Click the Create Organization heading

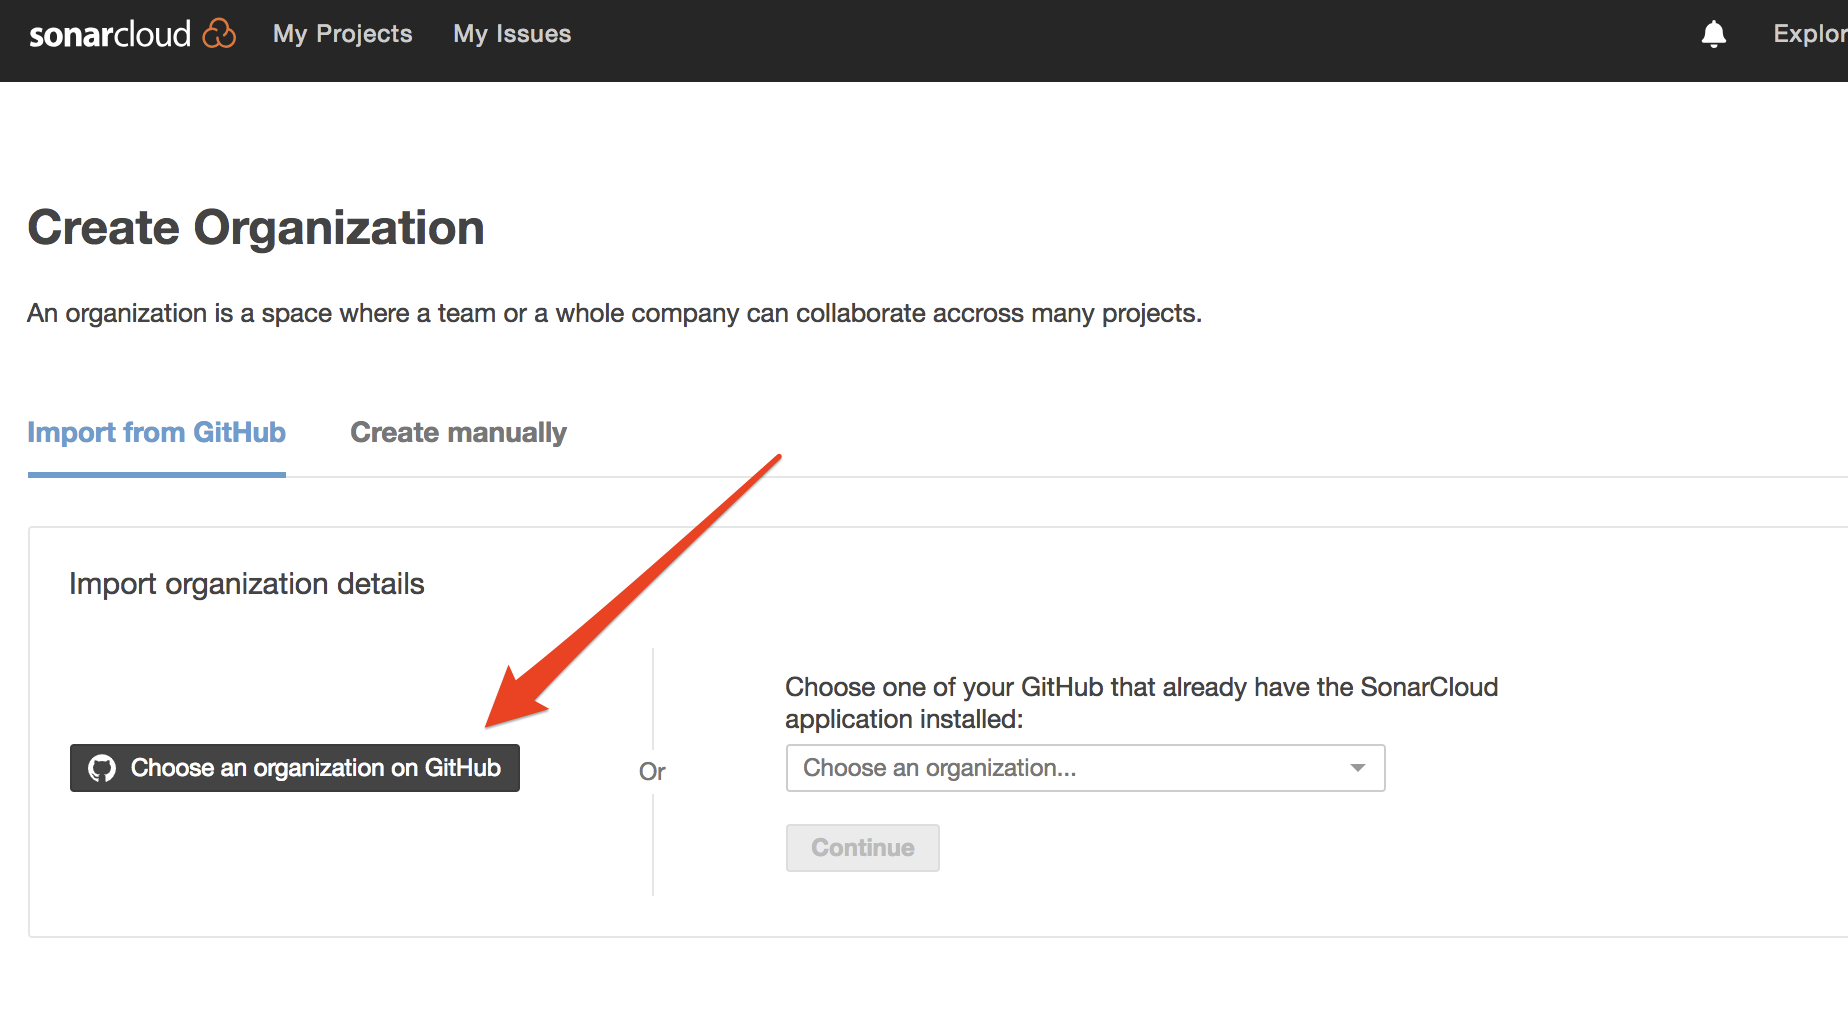[256, 228]
